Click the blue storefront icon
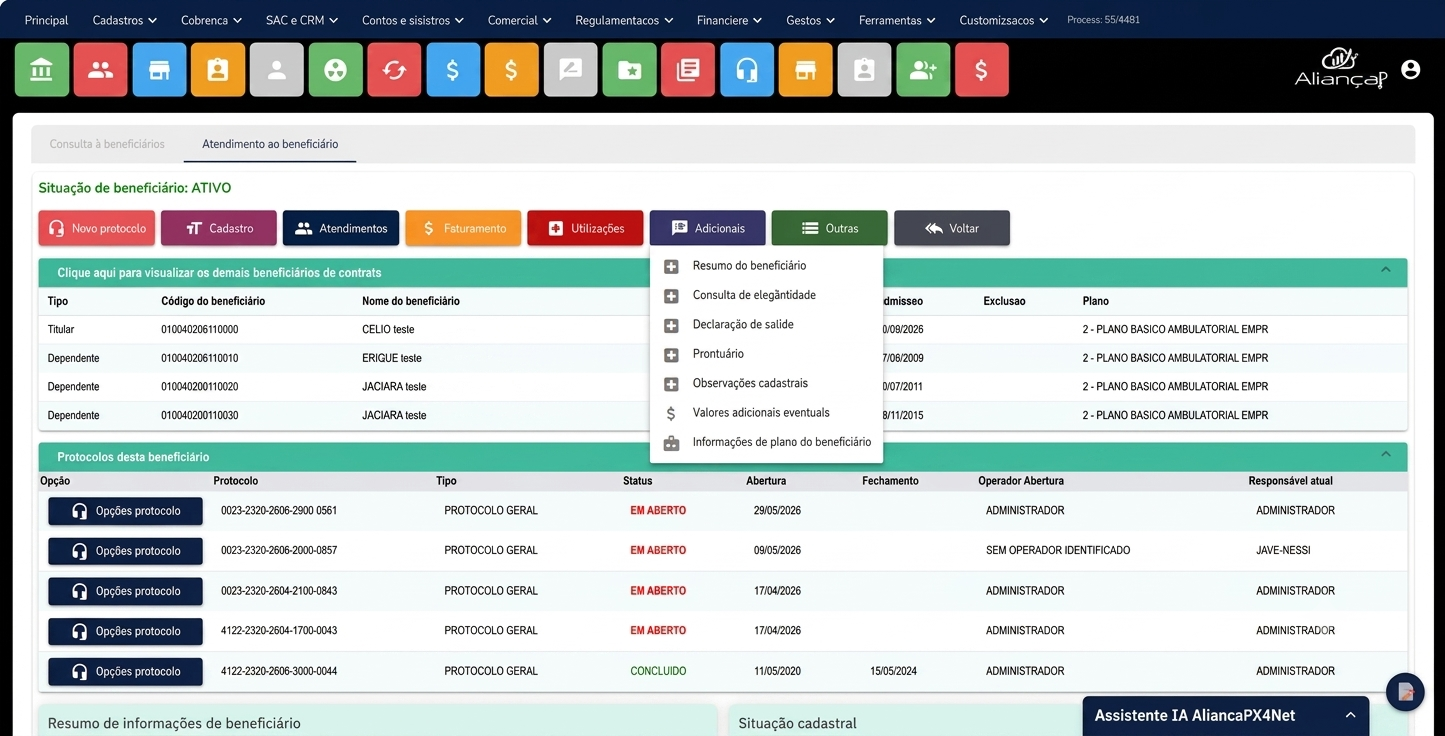 pos(159,70)
